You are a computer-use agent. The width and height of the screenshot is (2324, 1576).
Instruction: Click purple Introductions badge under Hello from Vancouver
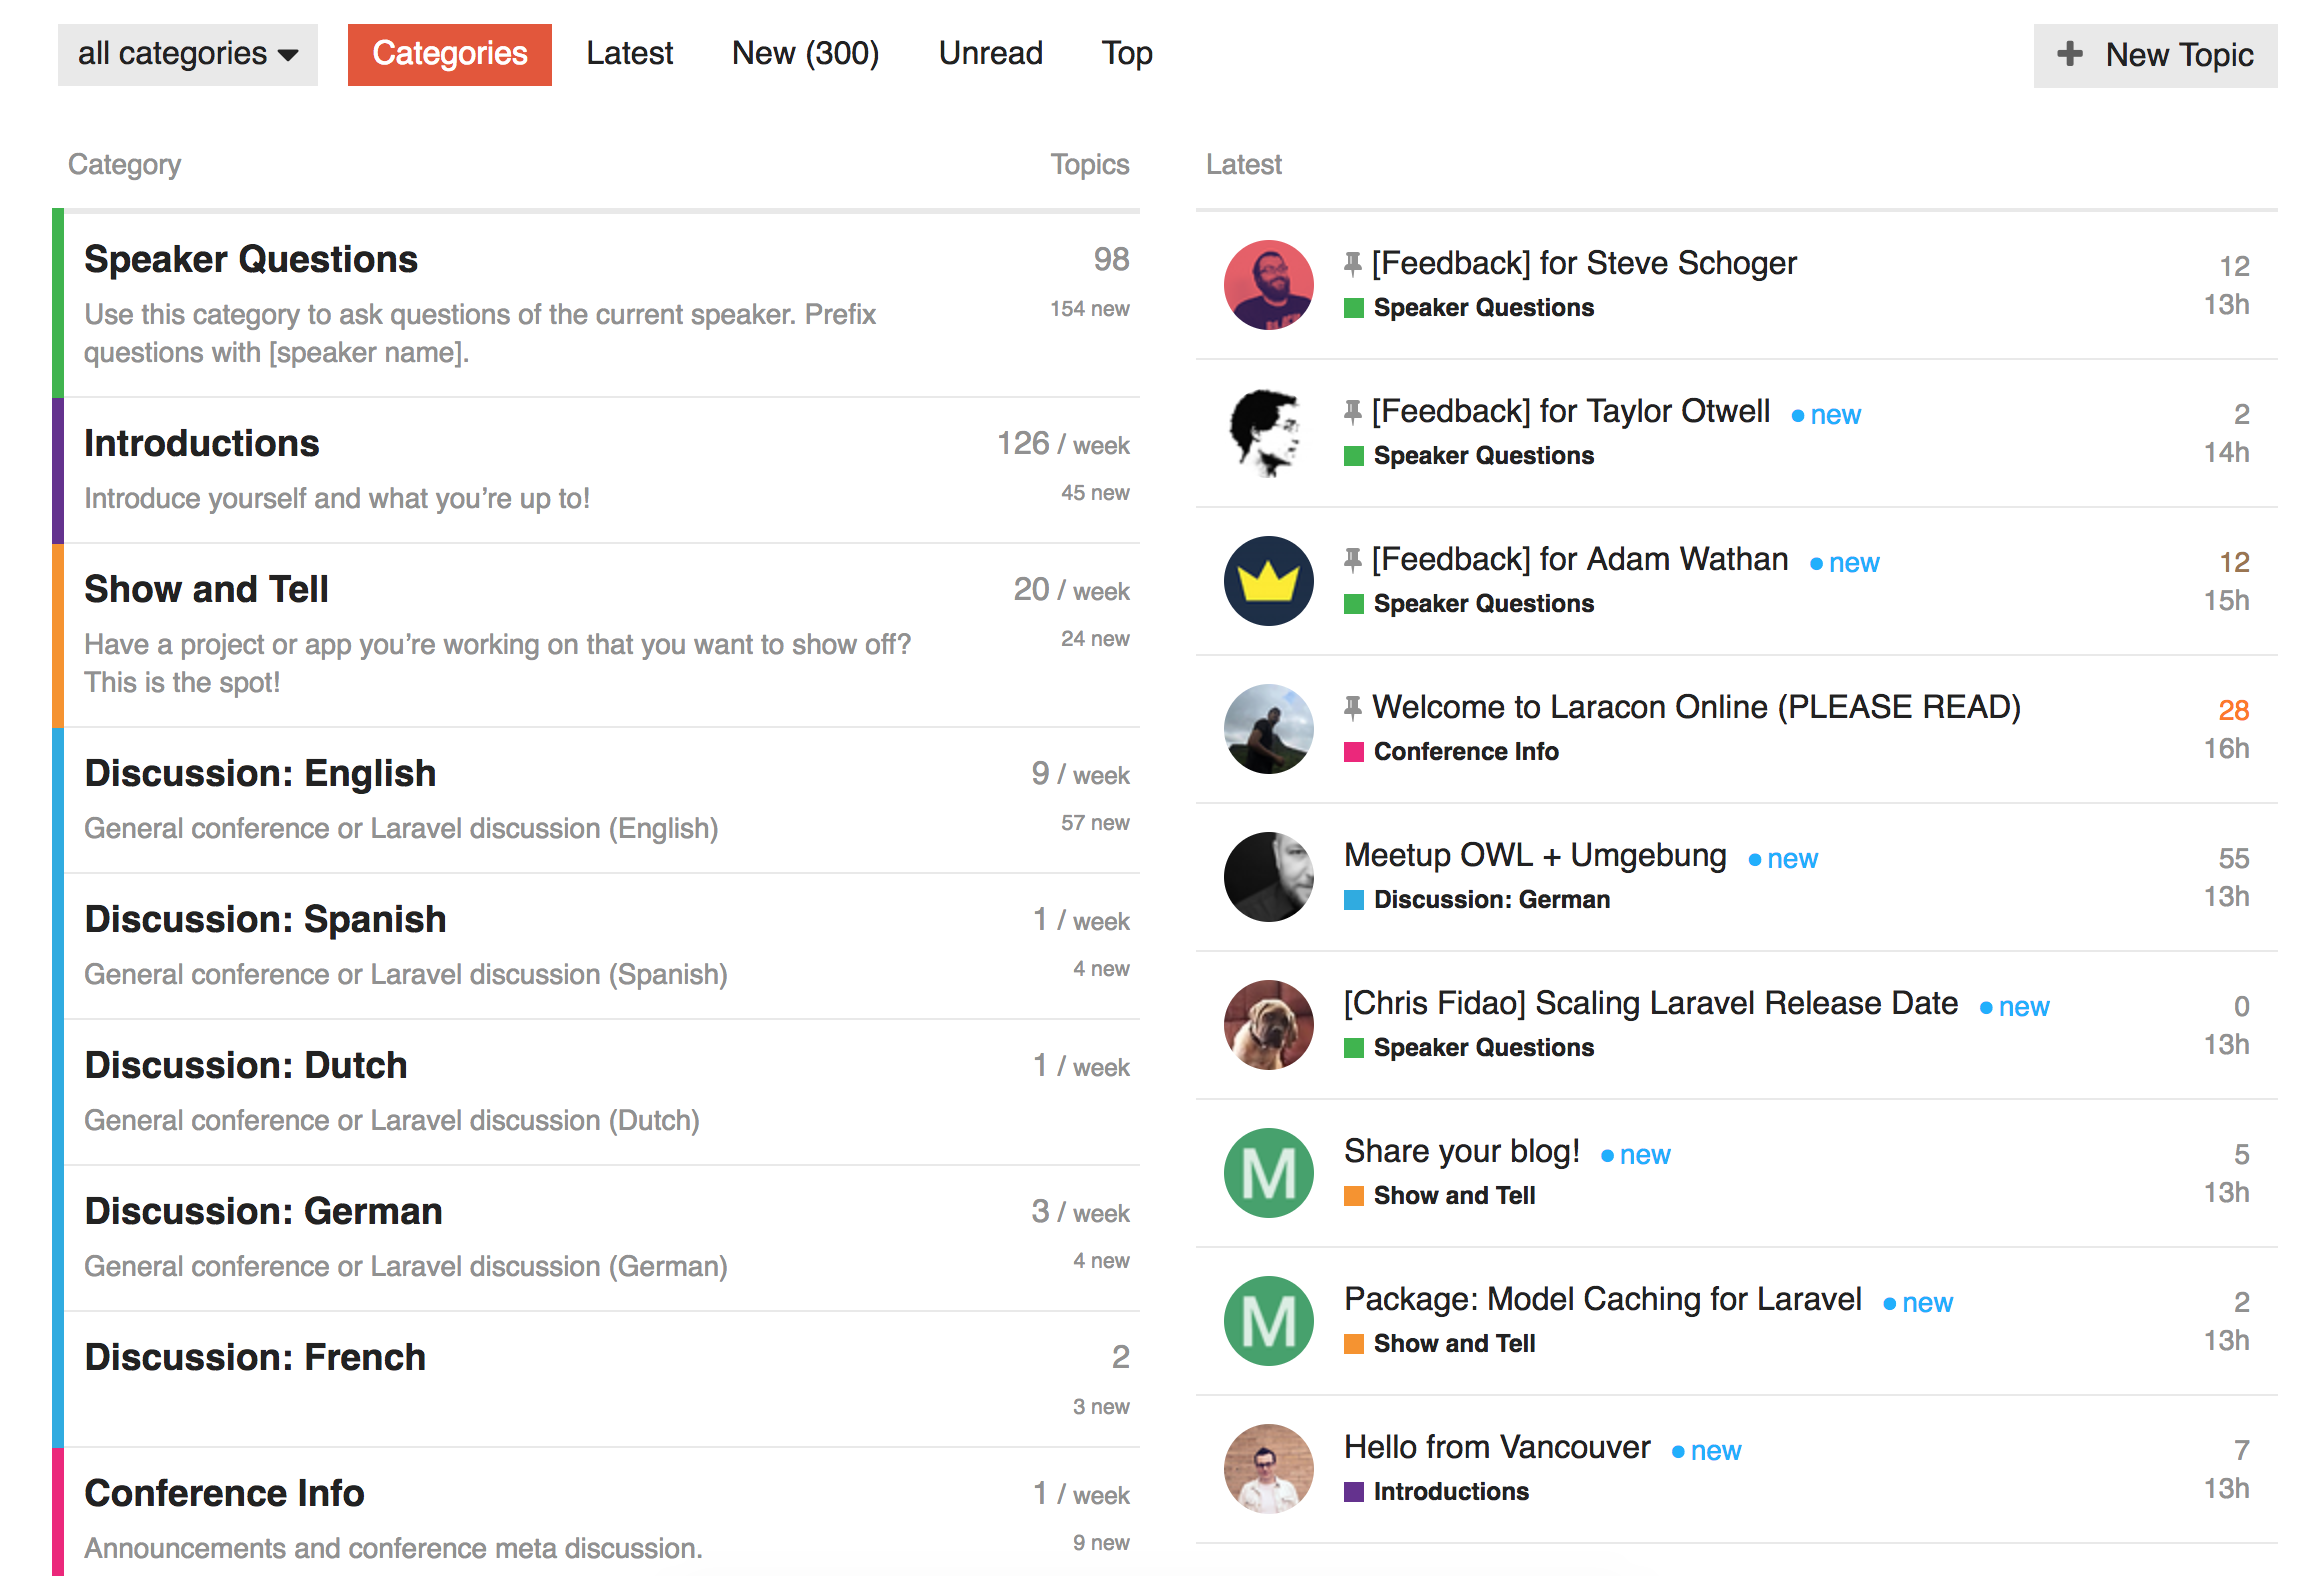pyautogui.click(x=1437, y=1492)
